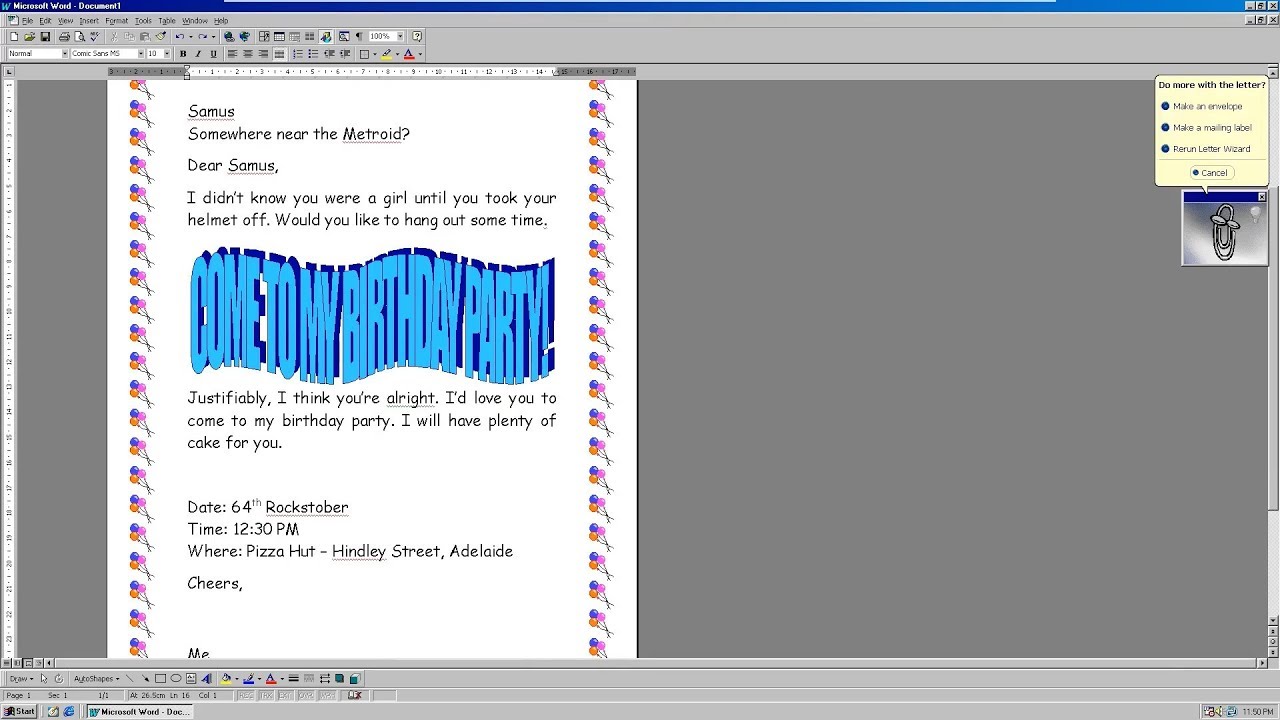Launch Internet Explorer from quick launch

[69, 712]
